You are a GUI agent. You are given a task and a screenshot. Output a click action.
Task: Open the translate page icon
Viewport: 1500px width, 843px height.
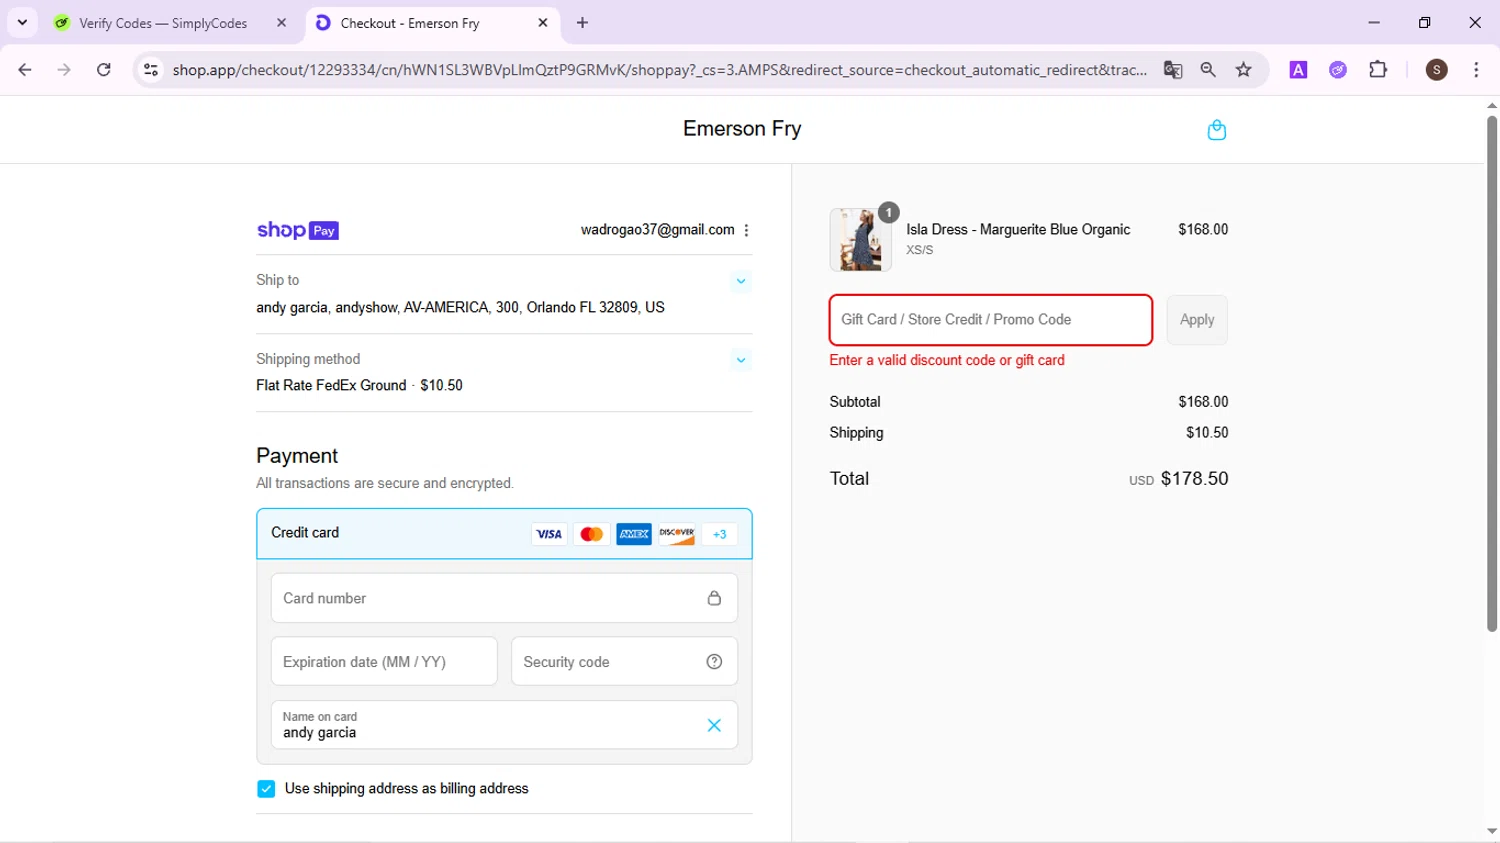point(1173,70)
